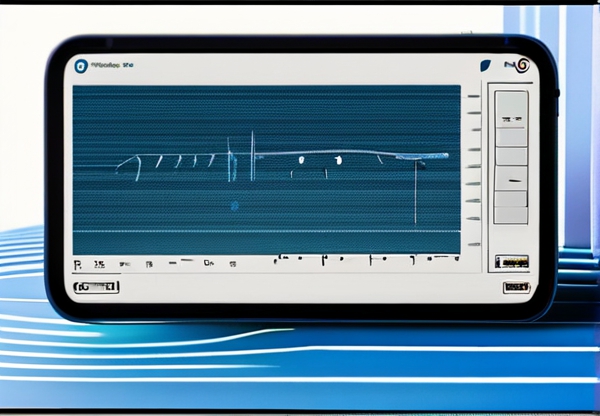The image size is (600, 416).
Task: Click the third small icon in bottom toolbar
Action: 124,264
